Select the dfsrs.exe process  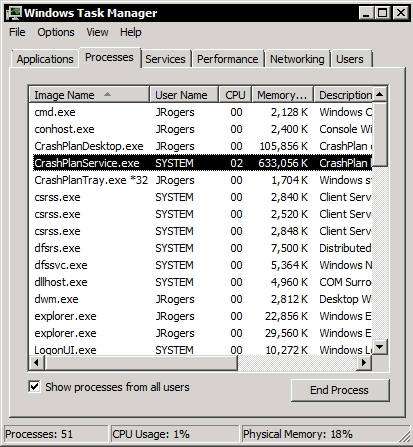tap(202, 248)
